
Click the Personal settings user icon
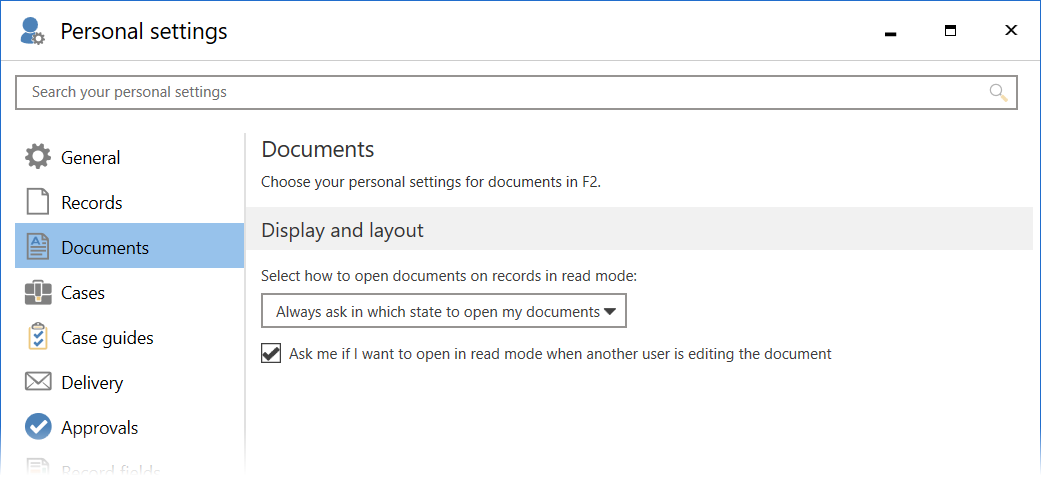point(32,31)
